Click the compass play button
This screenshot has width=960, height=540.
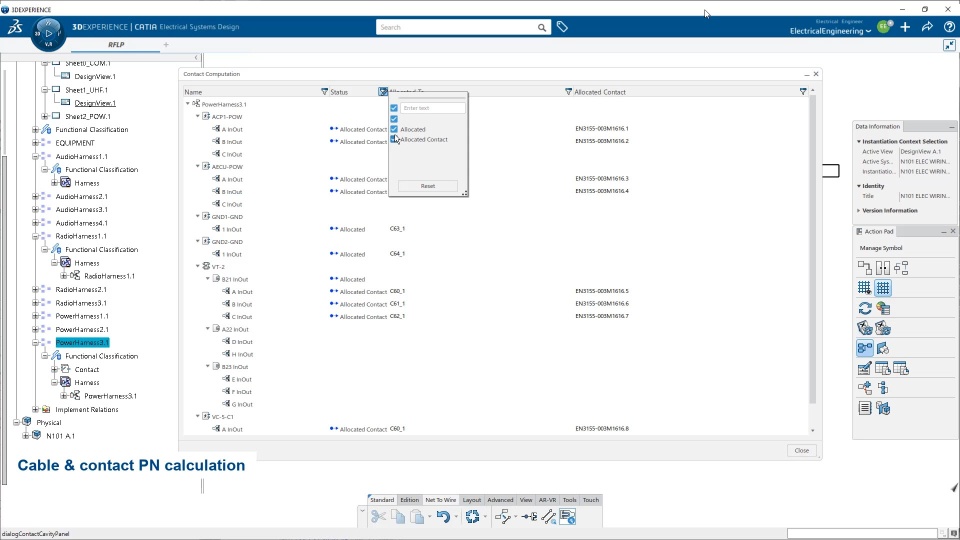(x=48, y=33)
